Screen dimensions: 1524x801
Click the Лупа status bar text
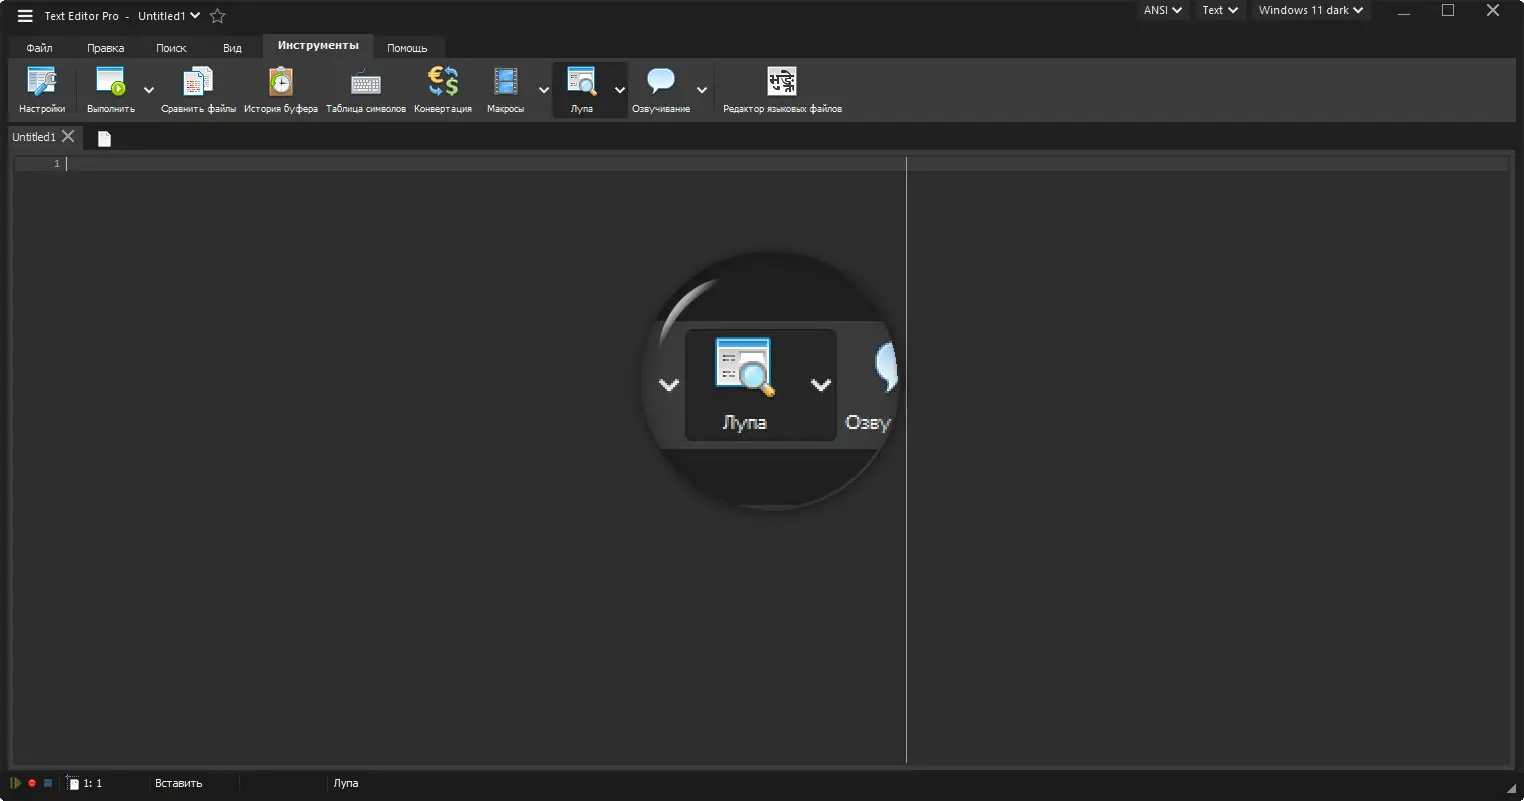click(x=345, y=783)
